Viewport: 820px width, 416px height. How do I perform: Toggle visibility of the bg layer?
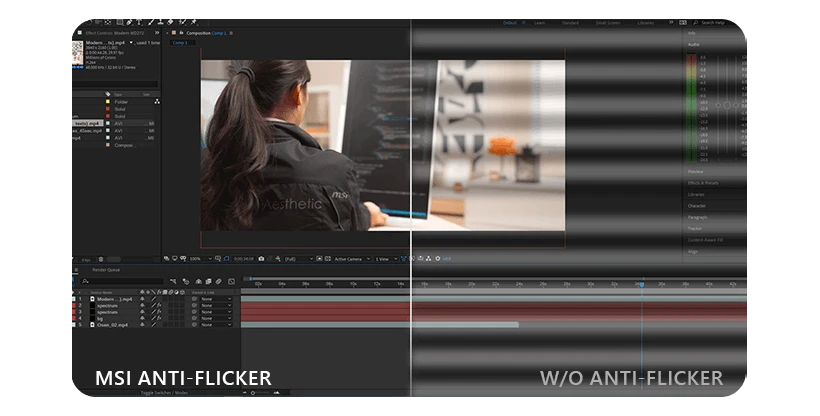[x=143, y=318]
